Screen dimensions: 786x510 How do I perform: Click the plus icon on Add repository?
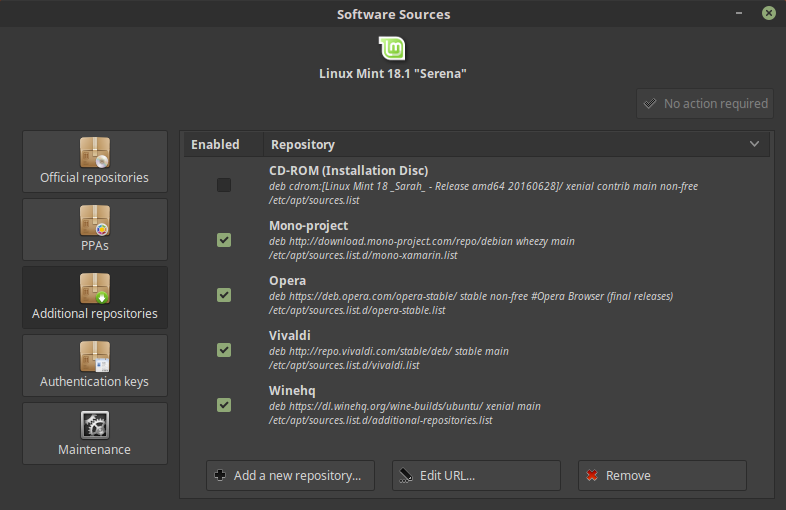coord(220,475)
